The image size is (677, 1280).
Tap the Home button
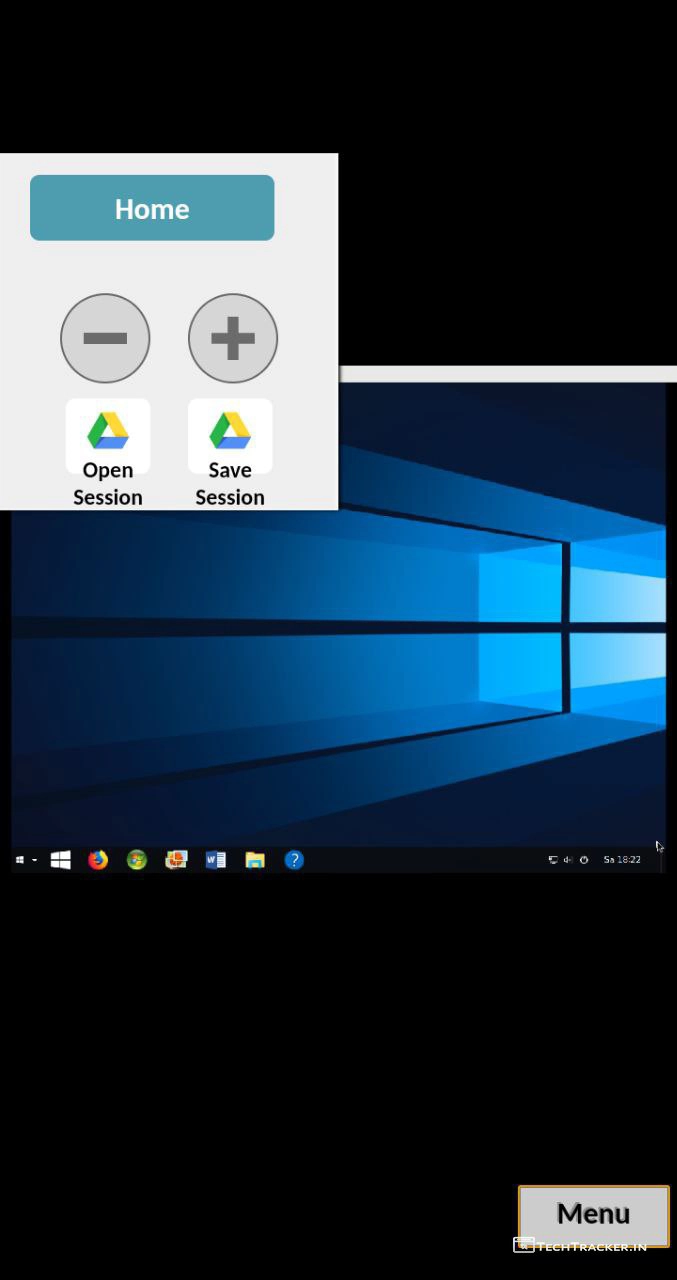[x=152, y=208]
